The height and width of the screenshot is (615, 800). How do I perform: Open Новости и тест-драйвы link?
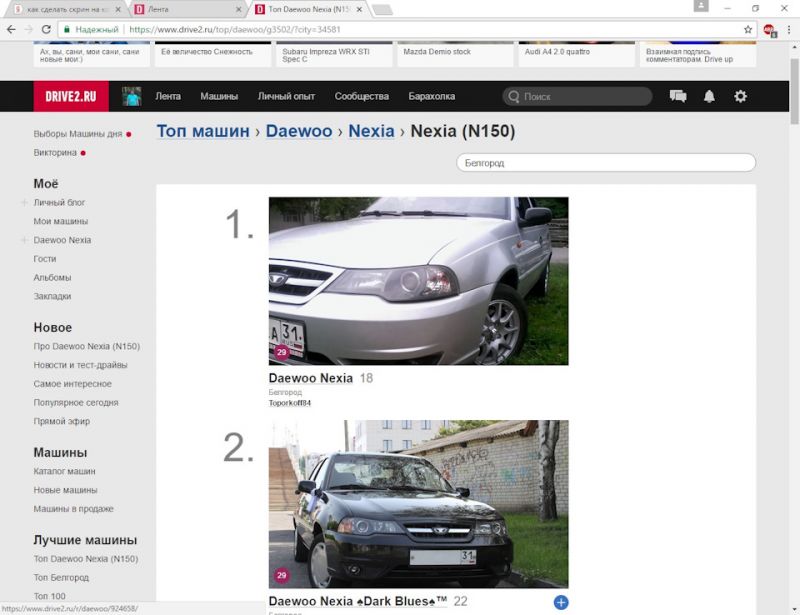81,365
